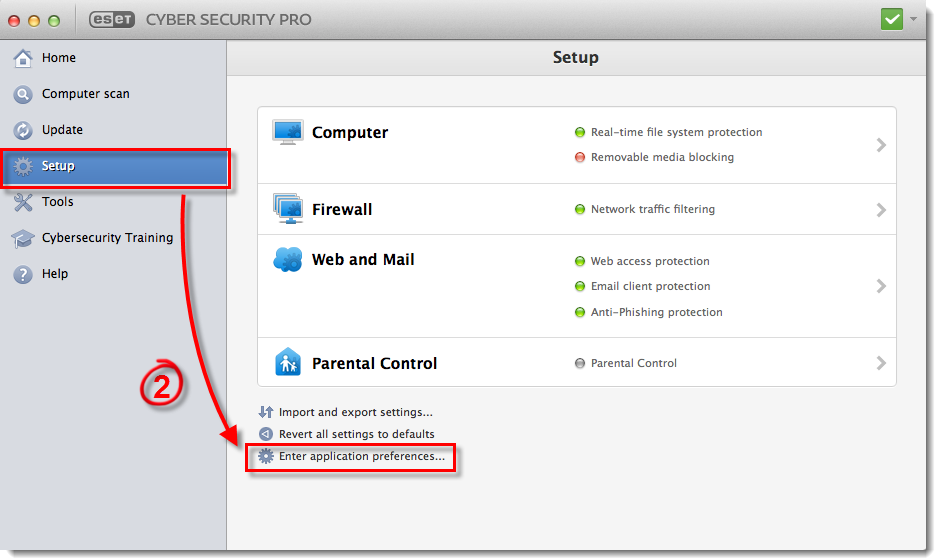Expand the Firewall section arrow
Screen dimensions: 935x559
click(881, 210)
